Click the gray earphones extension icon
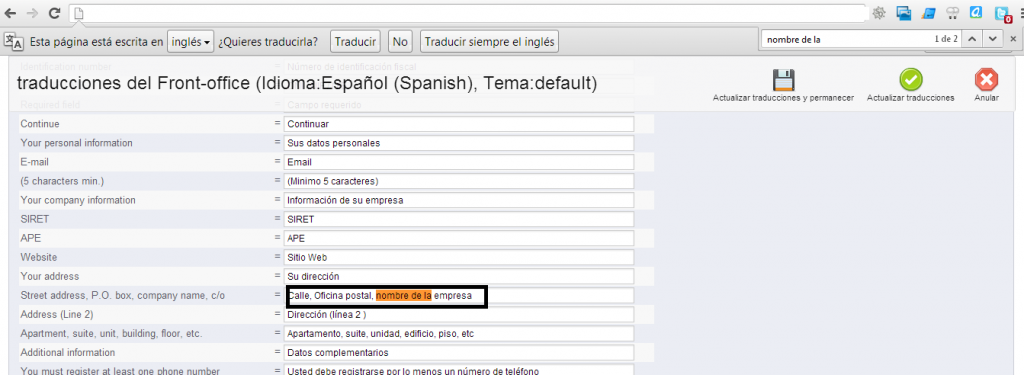This screenshot has width=1024, height=375. point(952,12)
